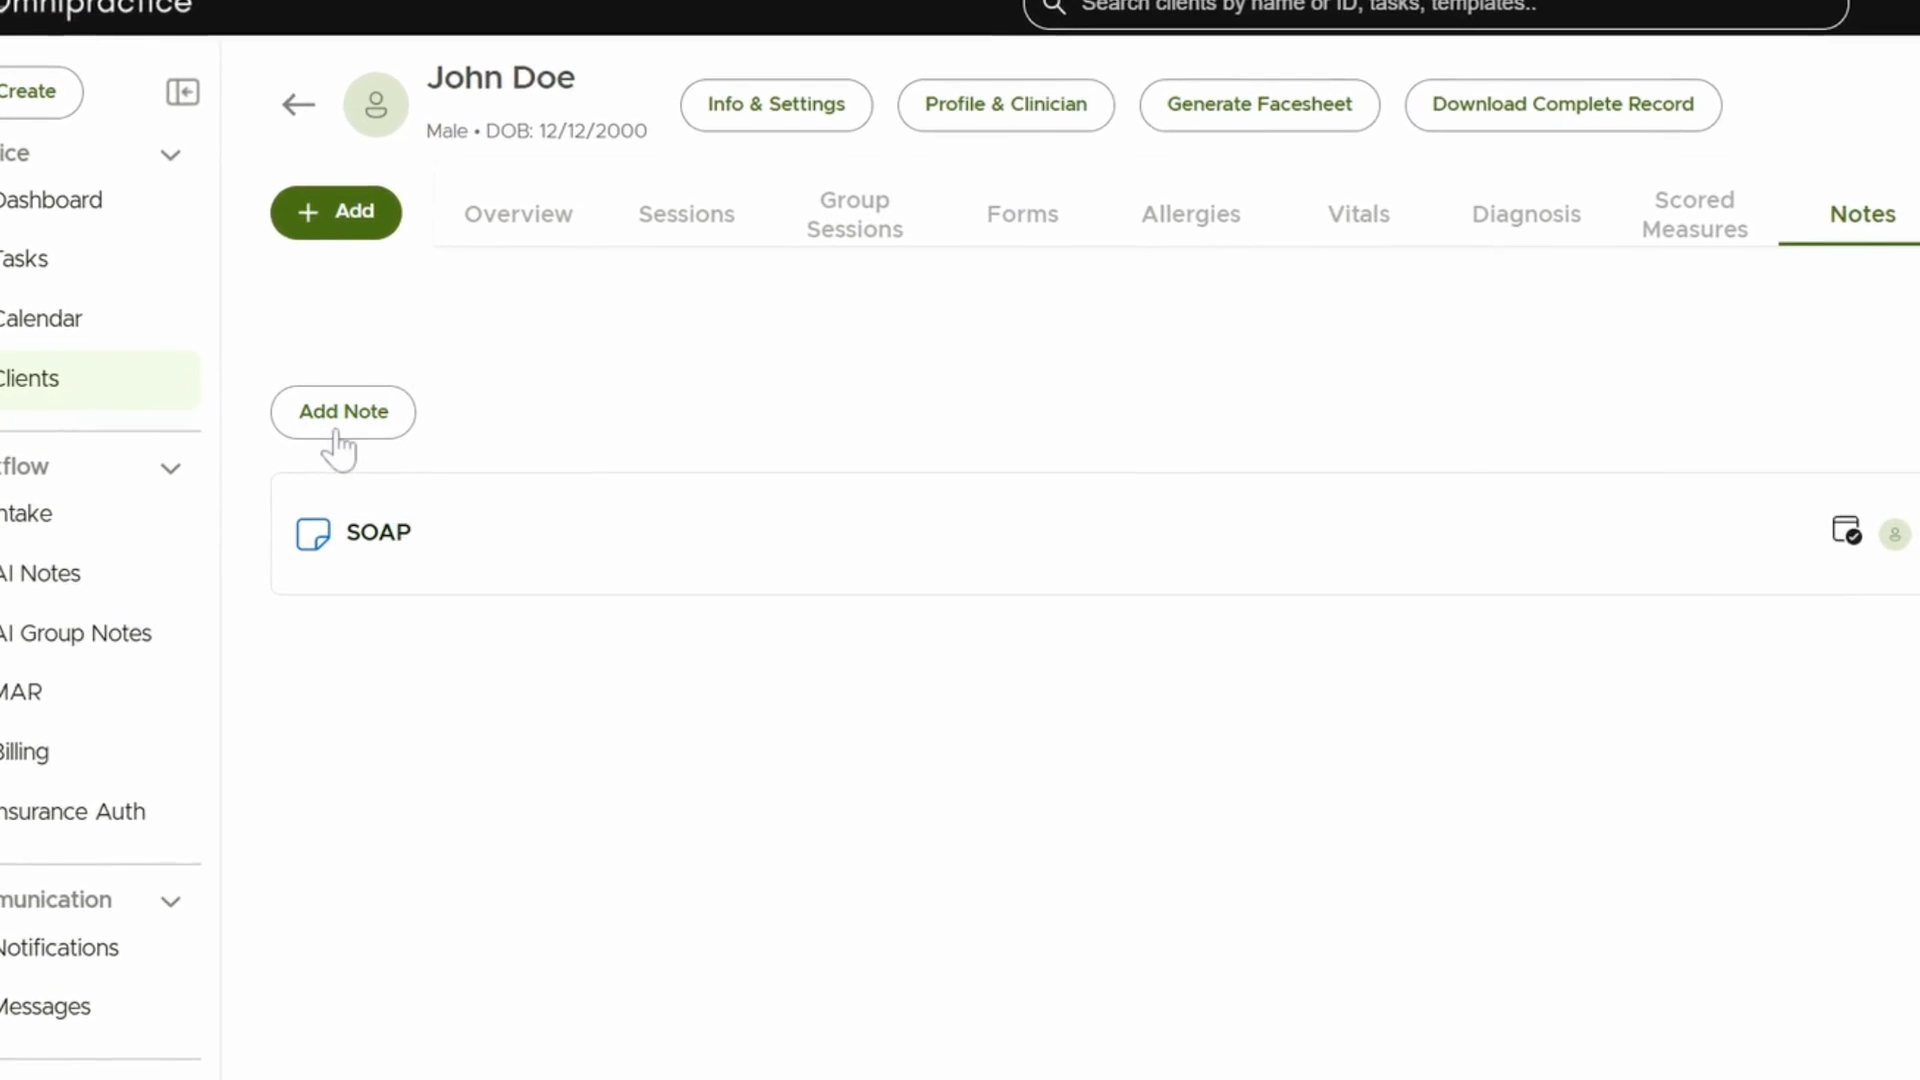The width and height of the screenshot is (1920, 1080).
Task: Click the green Add plus button
Action: [x=336, y=212]
